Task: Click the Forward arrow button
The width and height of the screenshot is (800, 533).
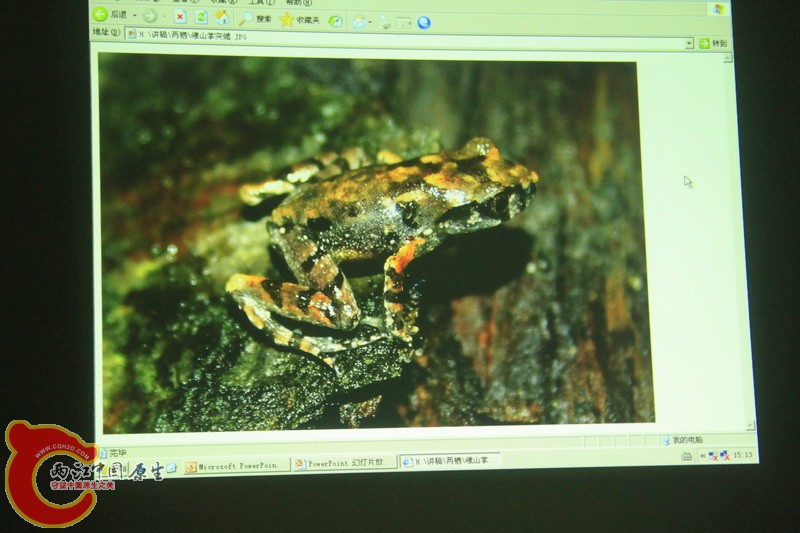Action: tap(149, 16)
